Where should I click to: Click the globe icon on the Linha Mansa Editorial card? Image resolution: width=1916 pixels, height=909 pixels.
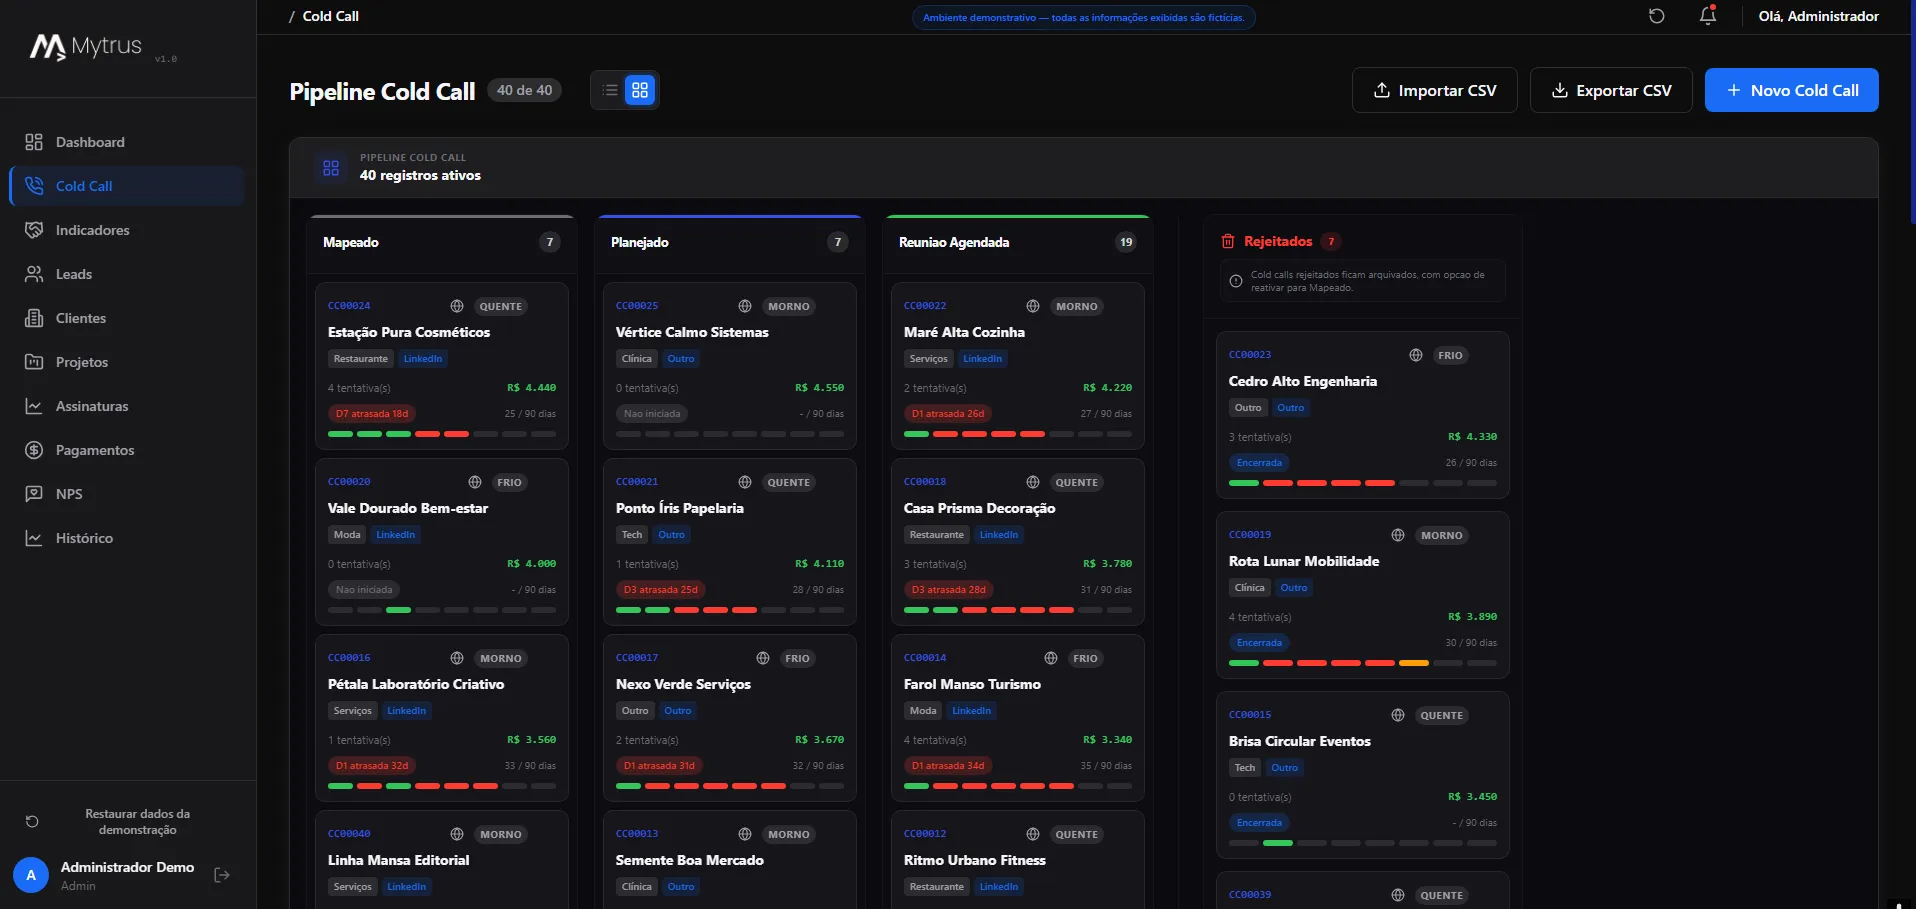[x=457, y=834]
